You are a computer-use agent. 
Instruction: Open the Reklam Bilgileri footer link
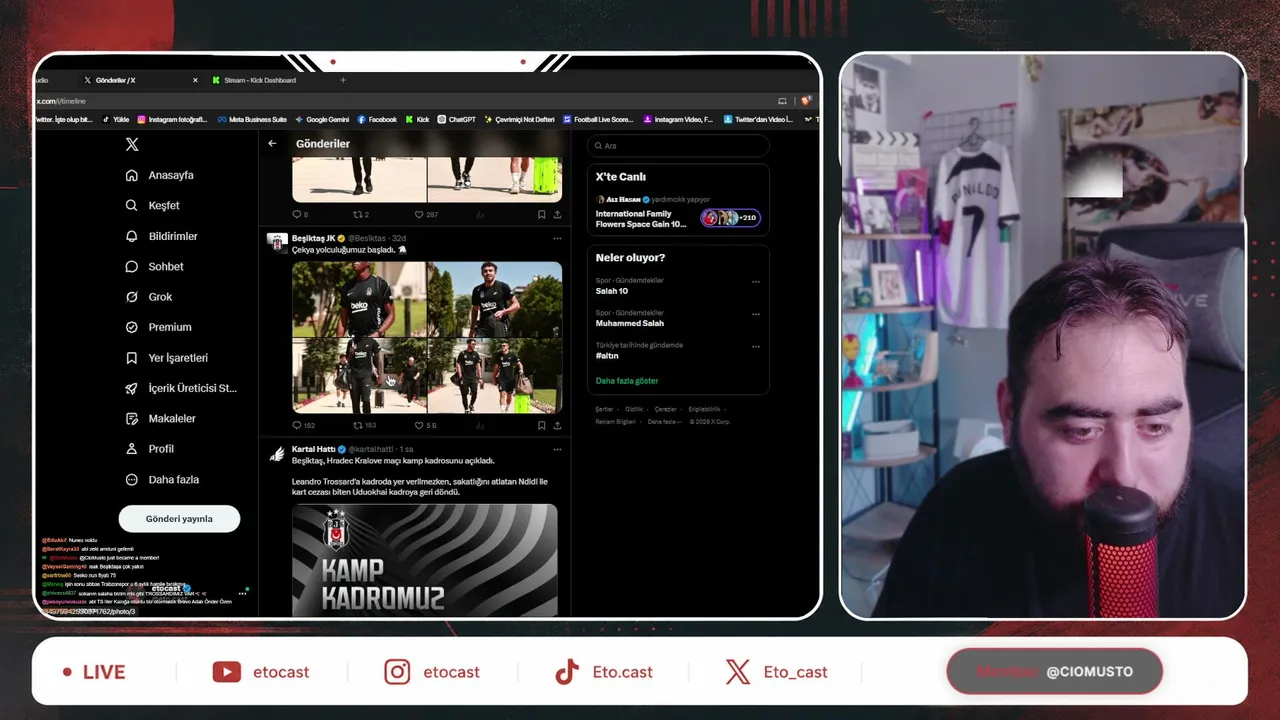[x=616, y=422]
